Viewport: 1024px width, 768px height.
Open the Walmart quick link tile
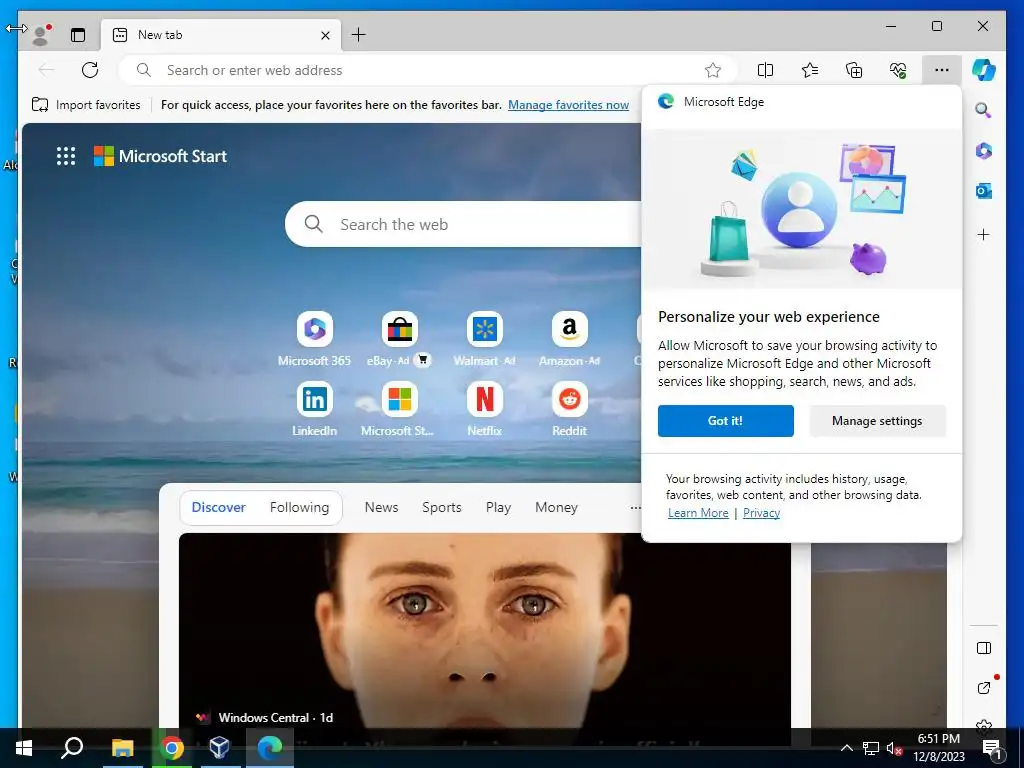tap(485, 339)
